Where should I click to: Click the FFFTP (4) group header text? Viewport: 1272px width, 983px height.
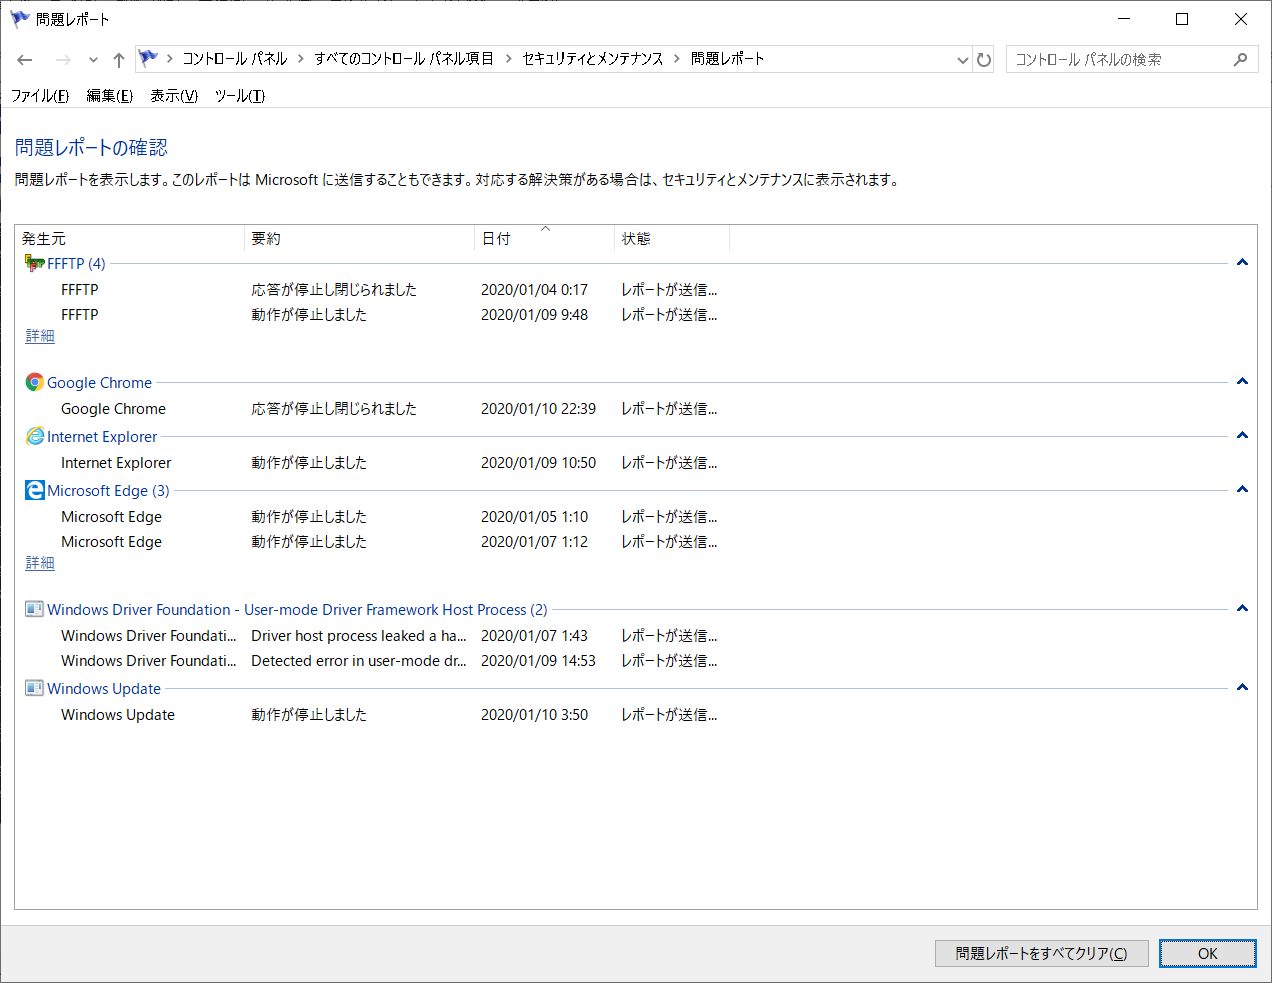click(x=76, y=264)
